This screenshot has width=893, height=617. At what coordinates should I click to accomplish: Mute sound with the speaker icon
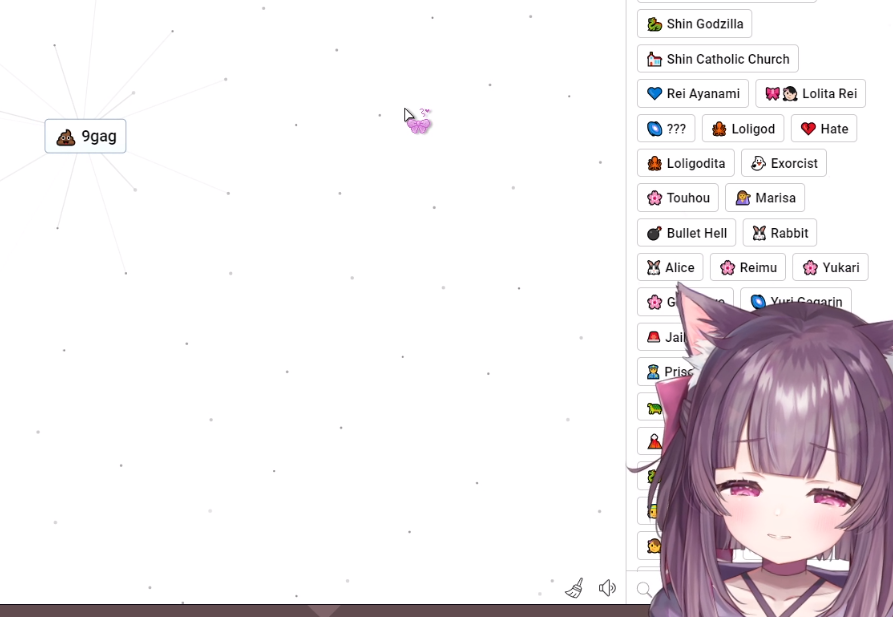(607, 587)
